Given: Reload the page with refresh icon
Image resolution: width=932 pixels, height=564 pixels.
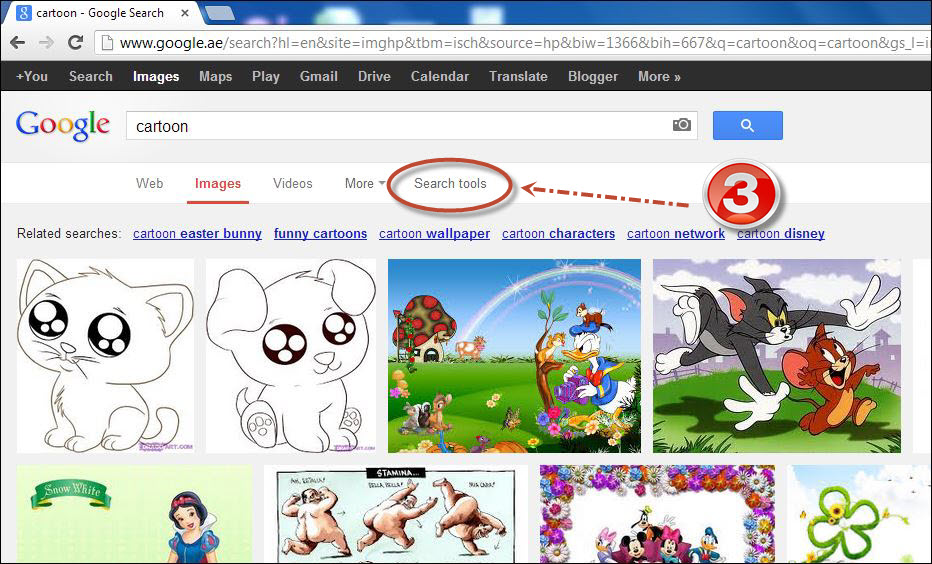Looking at the screenshot, I should point(75,43).
